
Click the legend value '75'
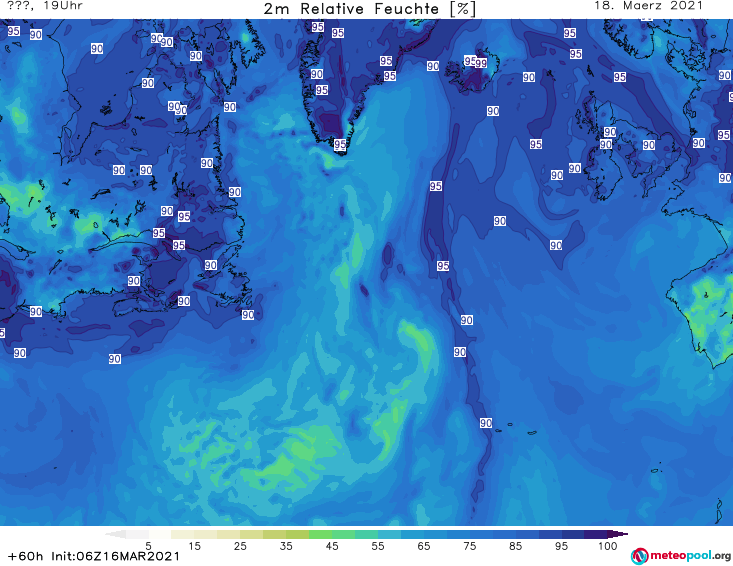(469, 546)
